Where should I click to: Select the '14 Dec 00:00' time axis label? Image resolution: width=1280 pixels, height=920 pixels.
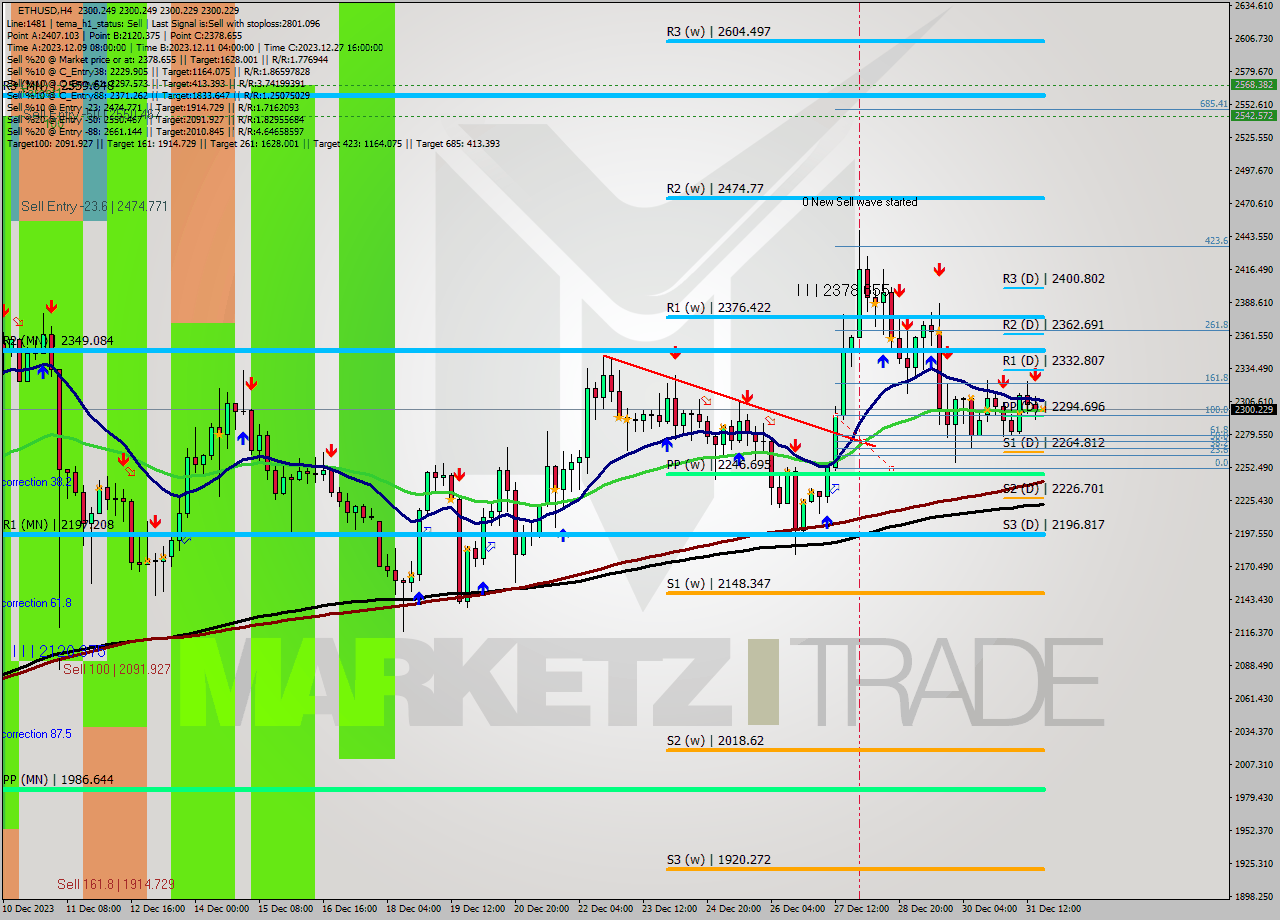(x=220, y=909)
